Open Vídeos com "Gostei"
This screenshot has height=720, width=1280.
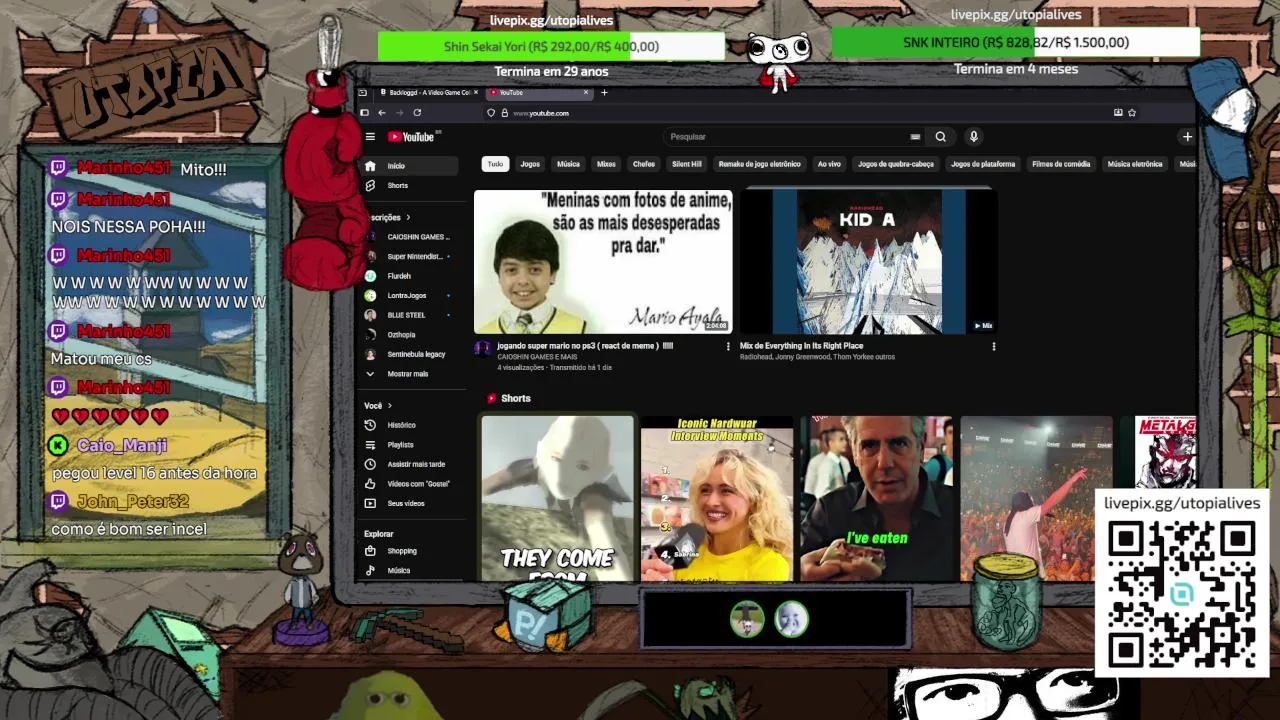(410, 484)
